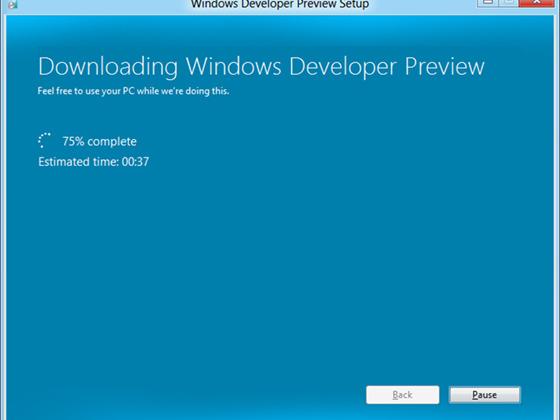Click the spinning dotted progress indicator
560x420 pixels.
(45, 140)
